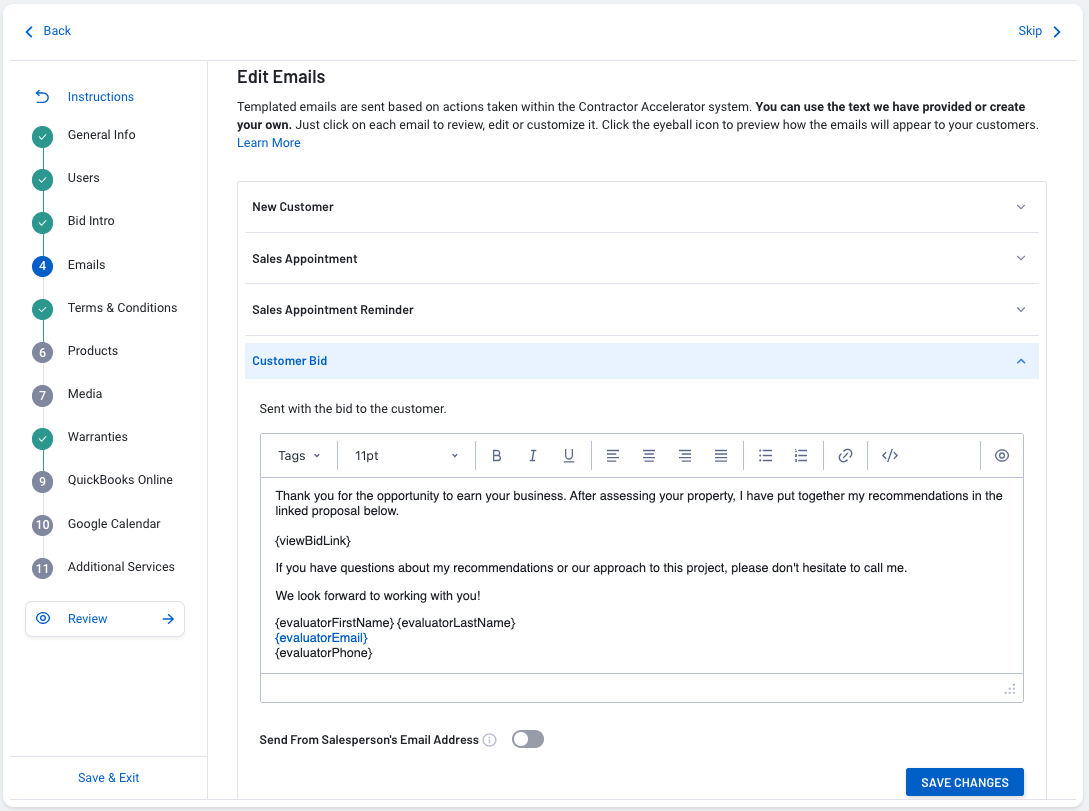Open the Instructions link

click(x=101, y=97)
